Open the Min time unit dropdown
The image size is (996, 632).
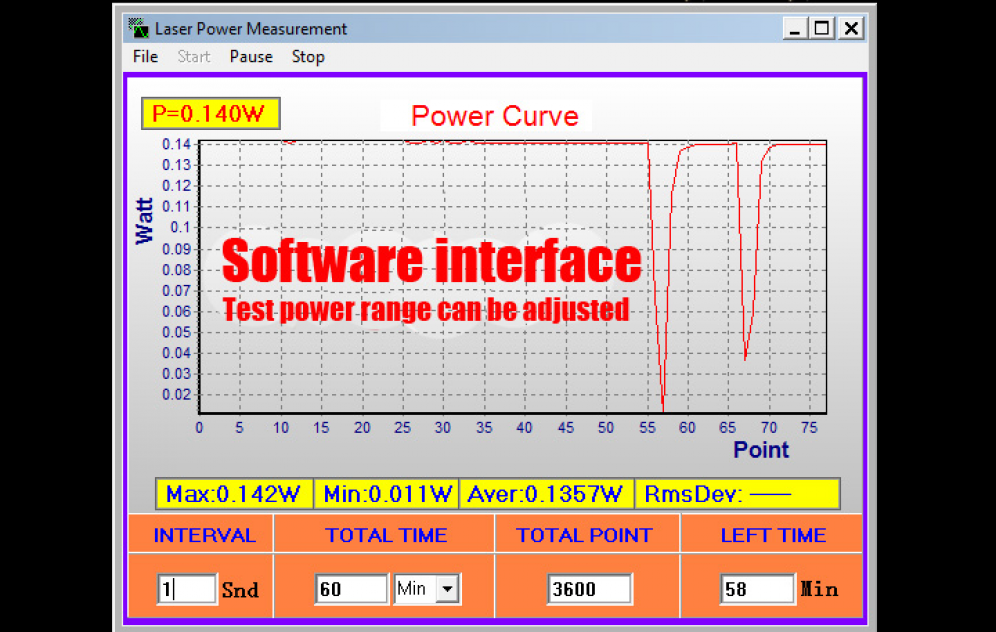click(447, 589)
